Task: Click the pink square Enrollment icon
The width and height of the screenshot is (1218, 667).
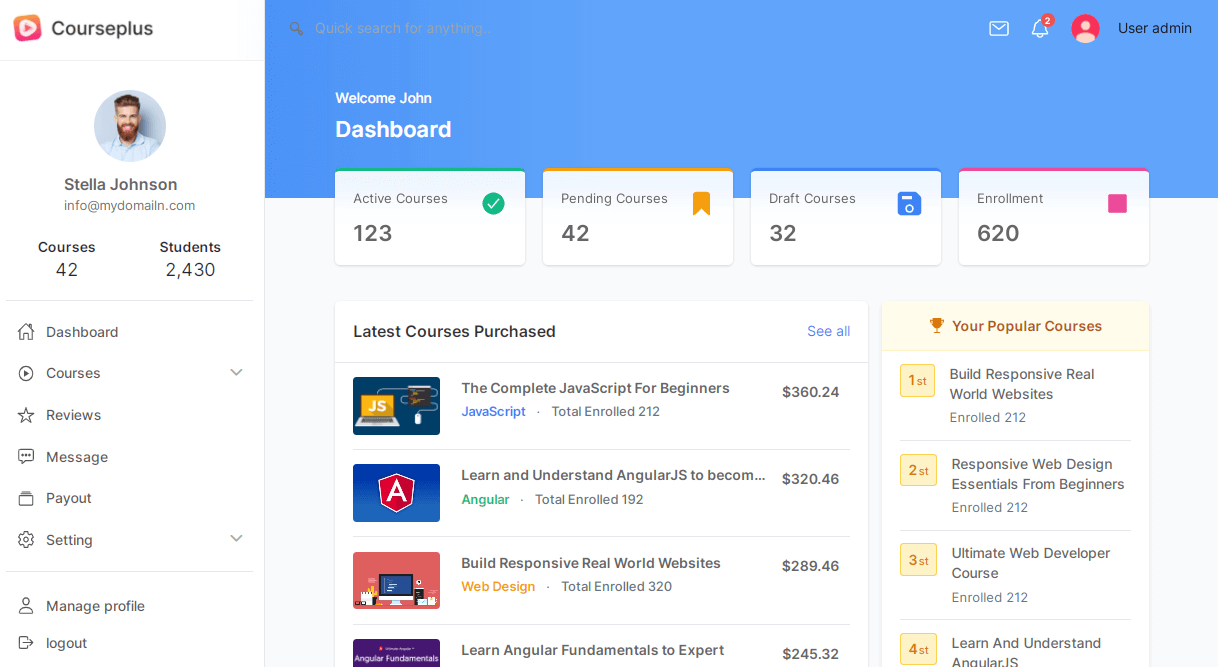Action: coord(1117,204)
